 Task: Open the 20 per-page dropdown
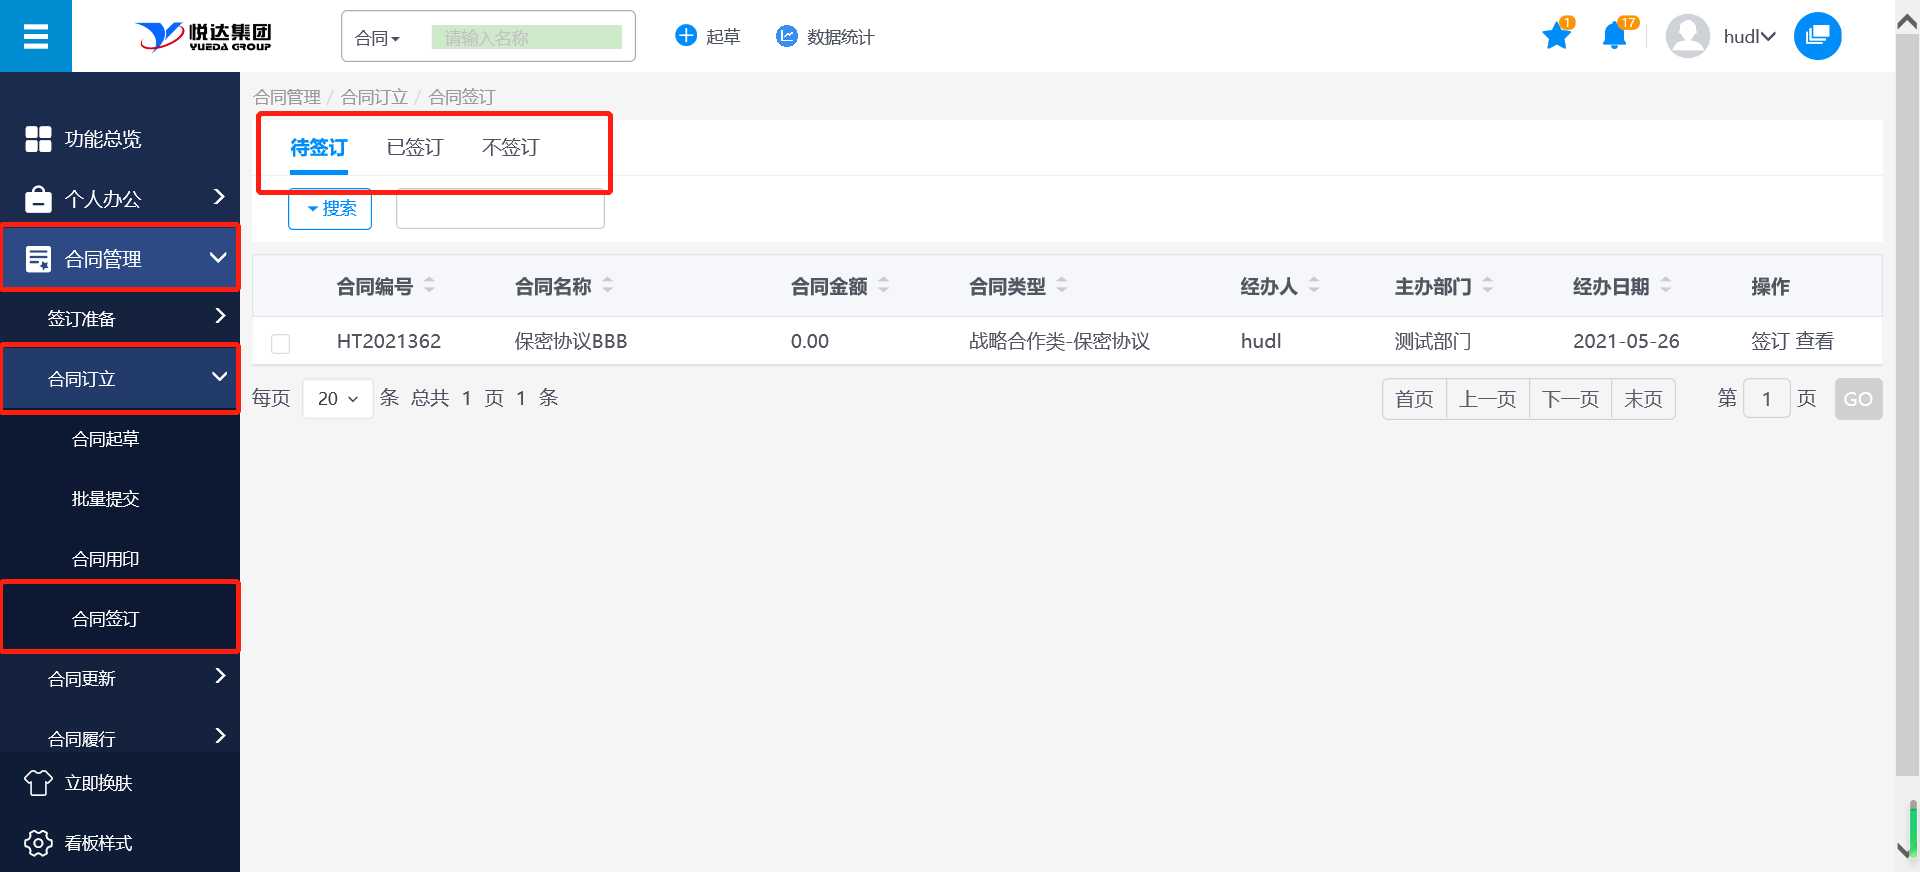click(337, 399)
